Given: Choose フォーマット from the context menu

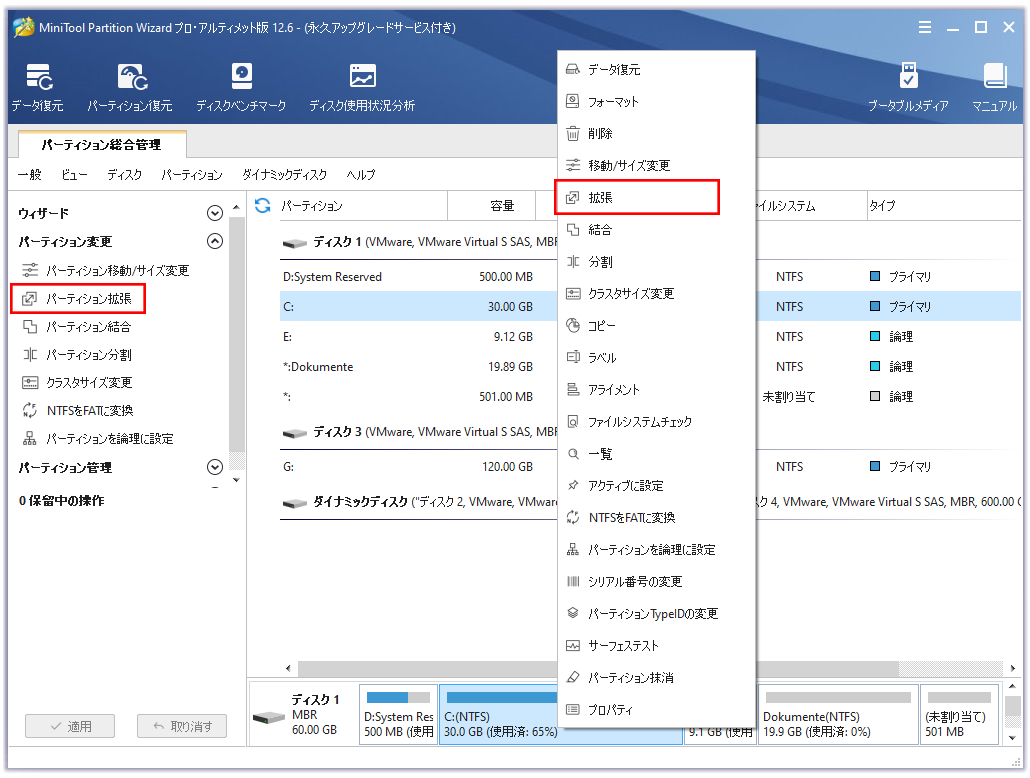Looking at the screenshot, I should (613, 102).
